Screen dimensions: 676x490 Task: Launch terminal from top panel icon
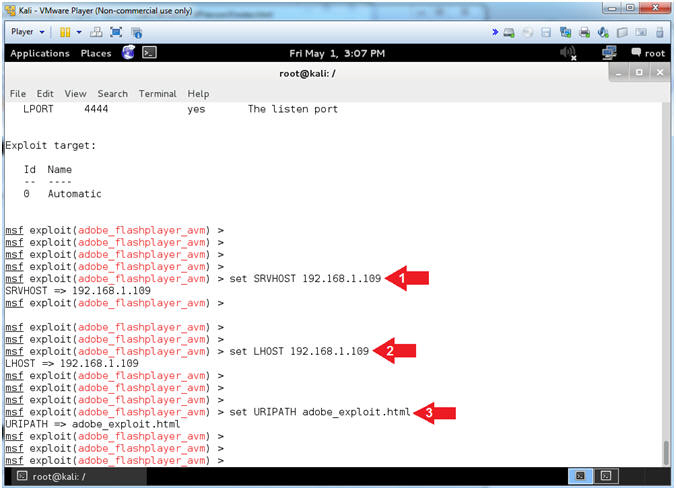(x=149, y=53)
